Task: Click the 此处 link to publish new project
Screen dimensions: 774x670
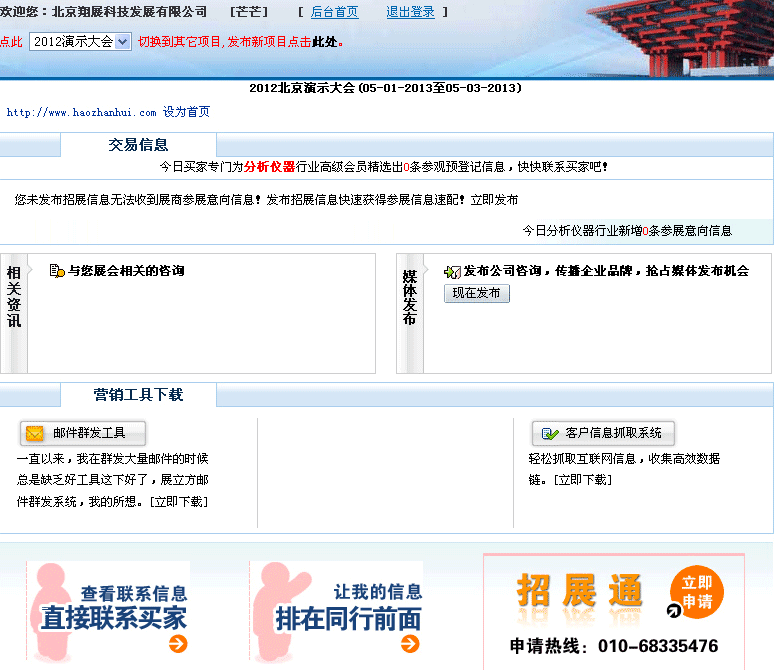Action: click(x=324, y=42)
